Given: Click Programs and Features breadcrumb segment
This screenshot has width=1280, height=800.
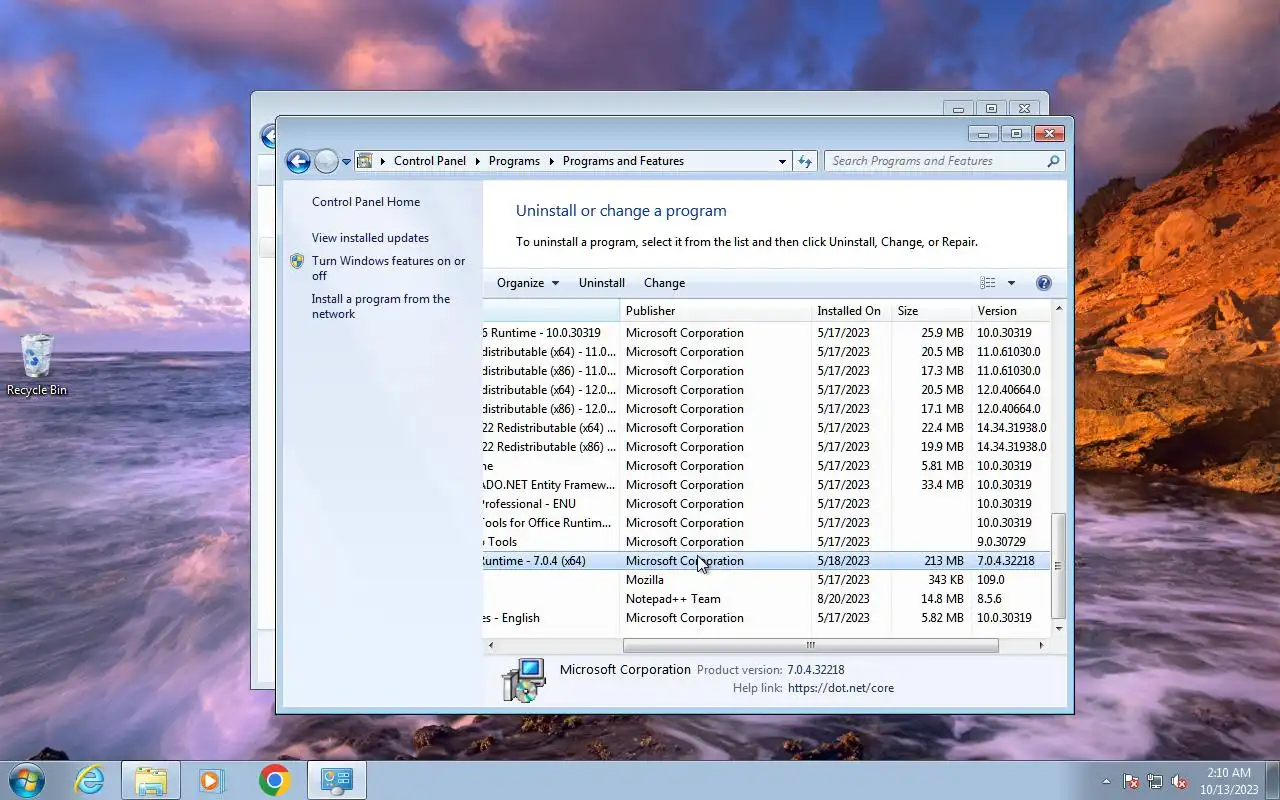Looking at the screenshot, I should [x=623, y=161].
